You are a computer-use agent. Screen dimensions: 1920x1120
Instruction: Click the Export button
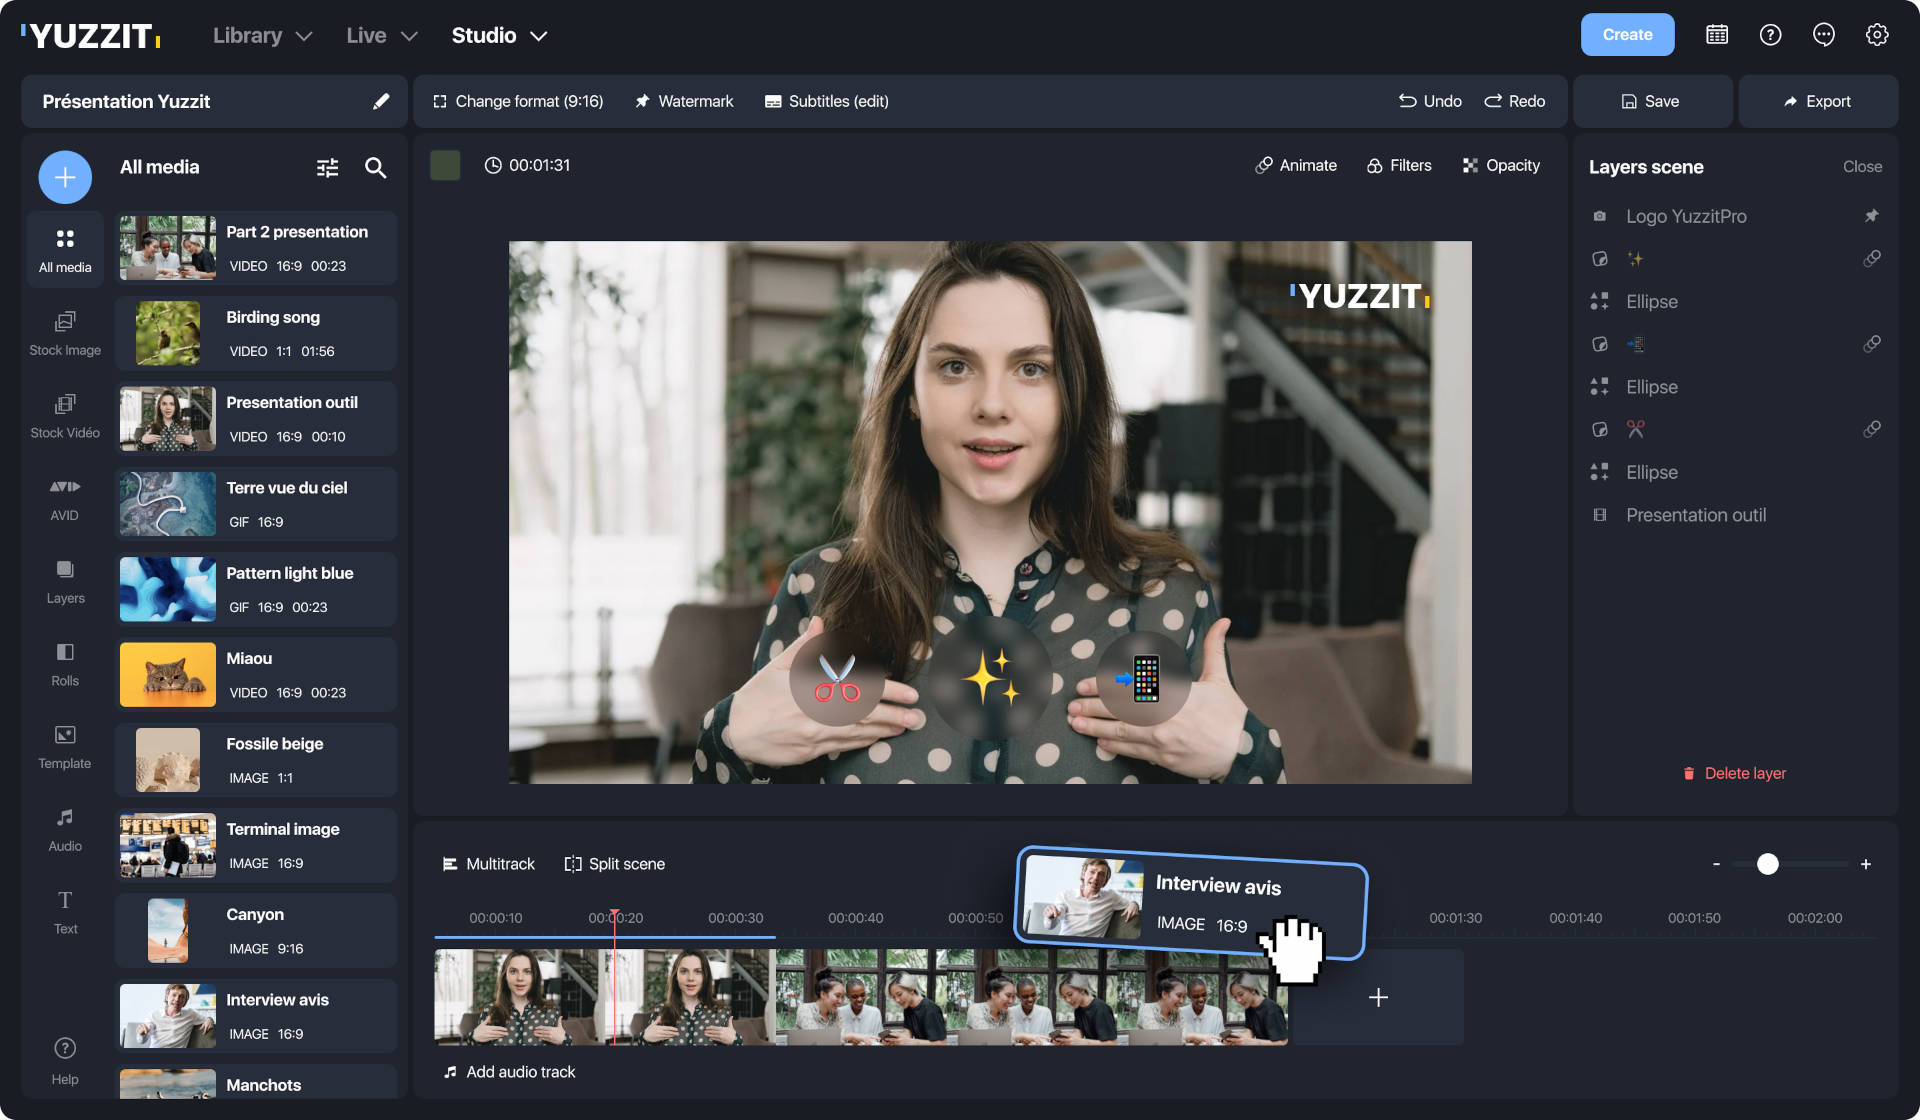point(1817,101)
